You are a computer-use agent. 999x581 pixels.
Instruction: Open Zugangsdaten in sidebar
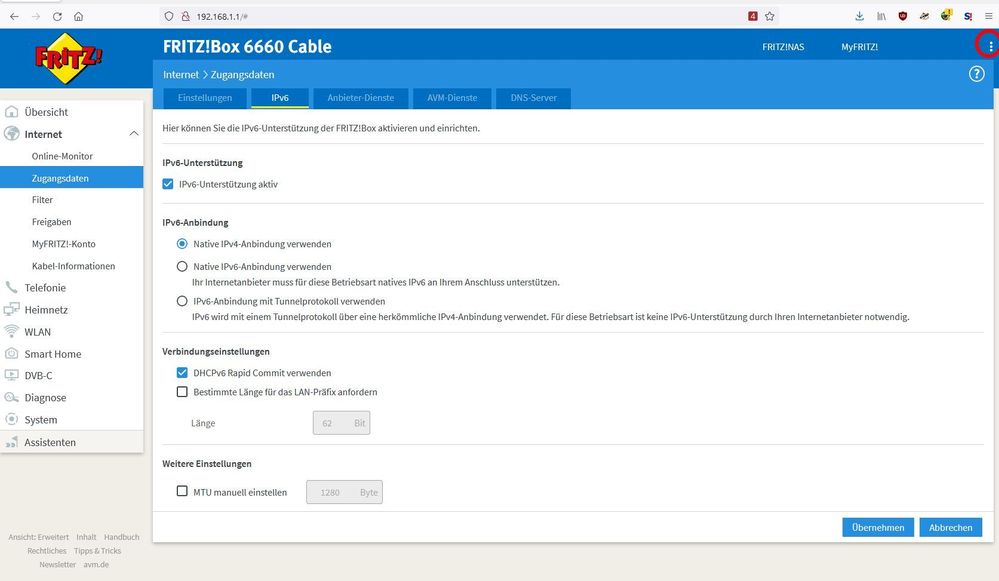point(71,178)
